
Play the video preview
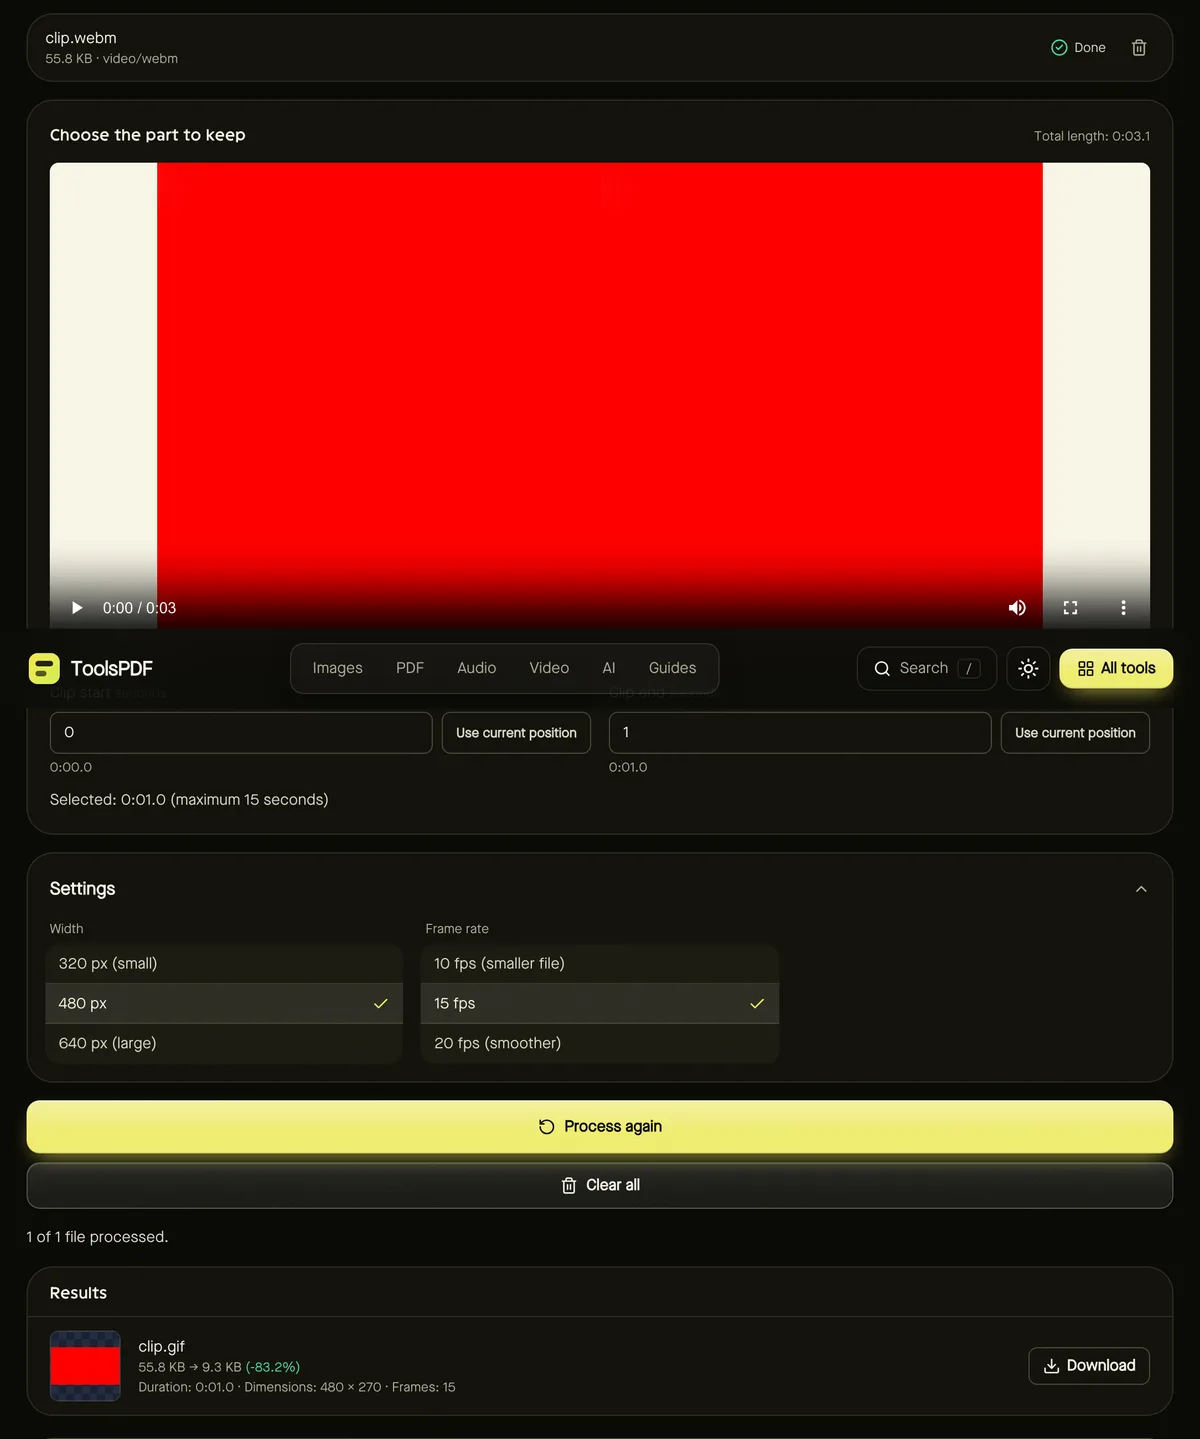coord(77,608)
